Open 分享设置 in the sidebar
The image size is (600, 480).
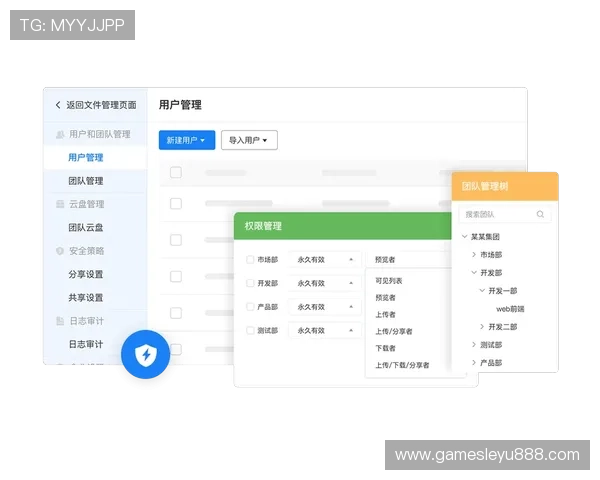click(x=86, y=274)
